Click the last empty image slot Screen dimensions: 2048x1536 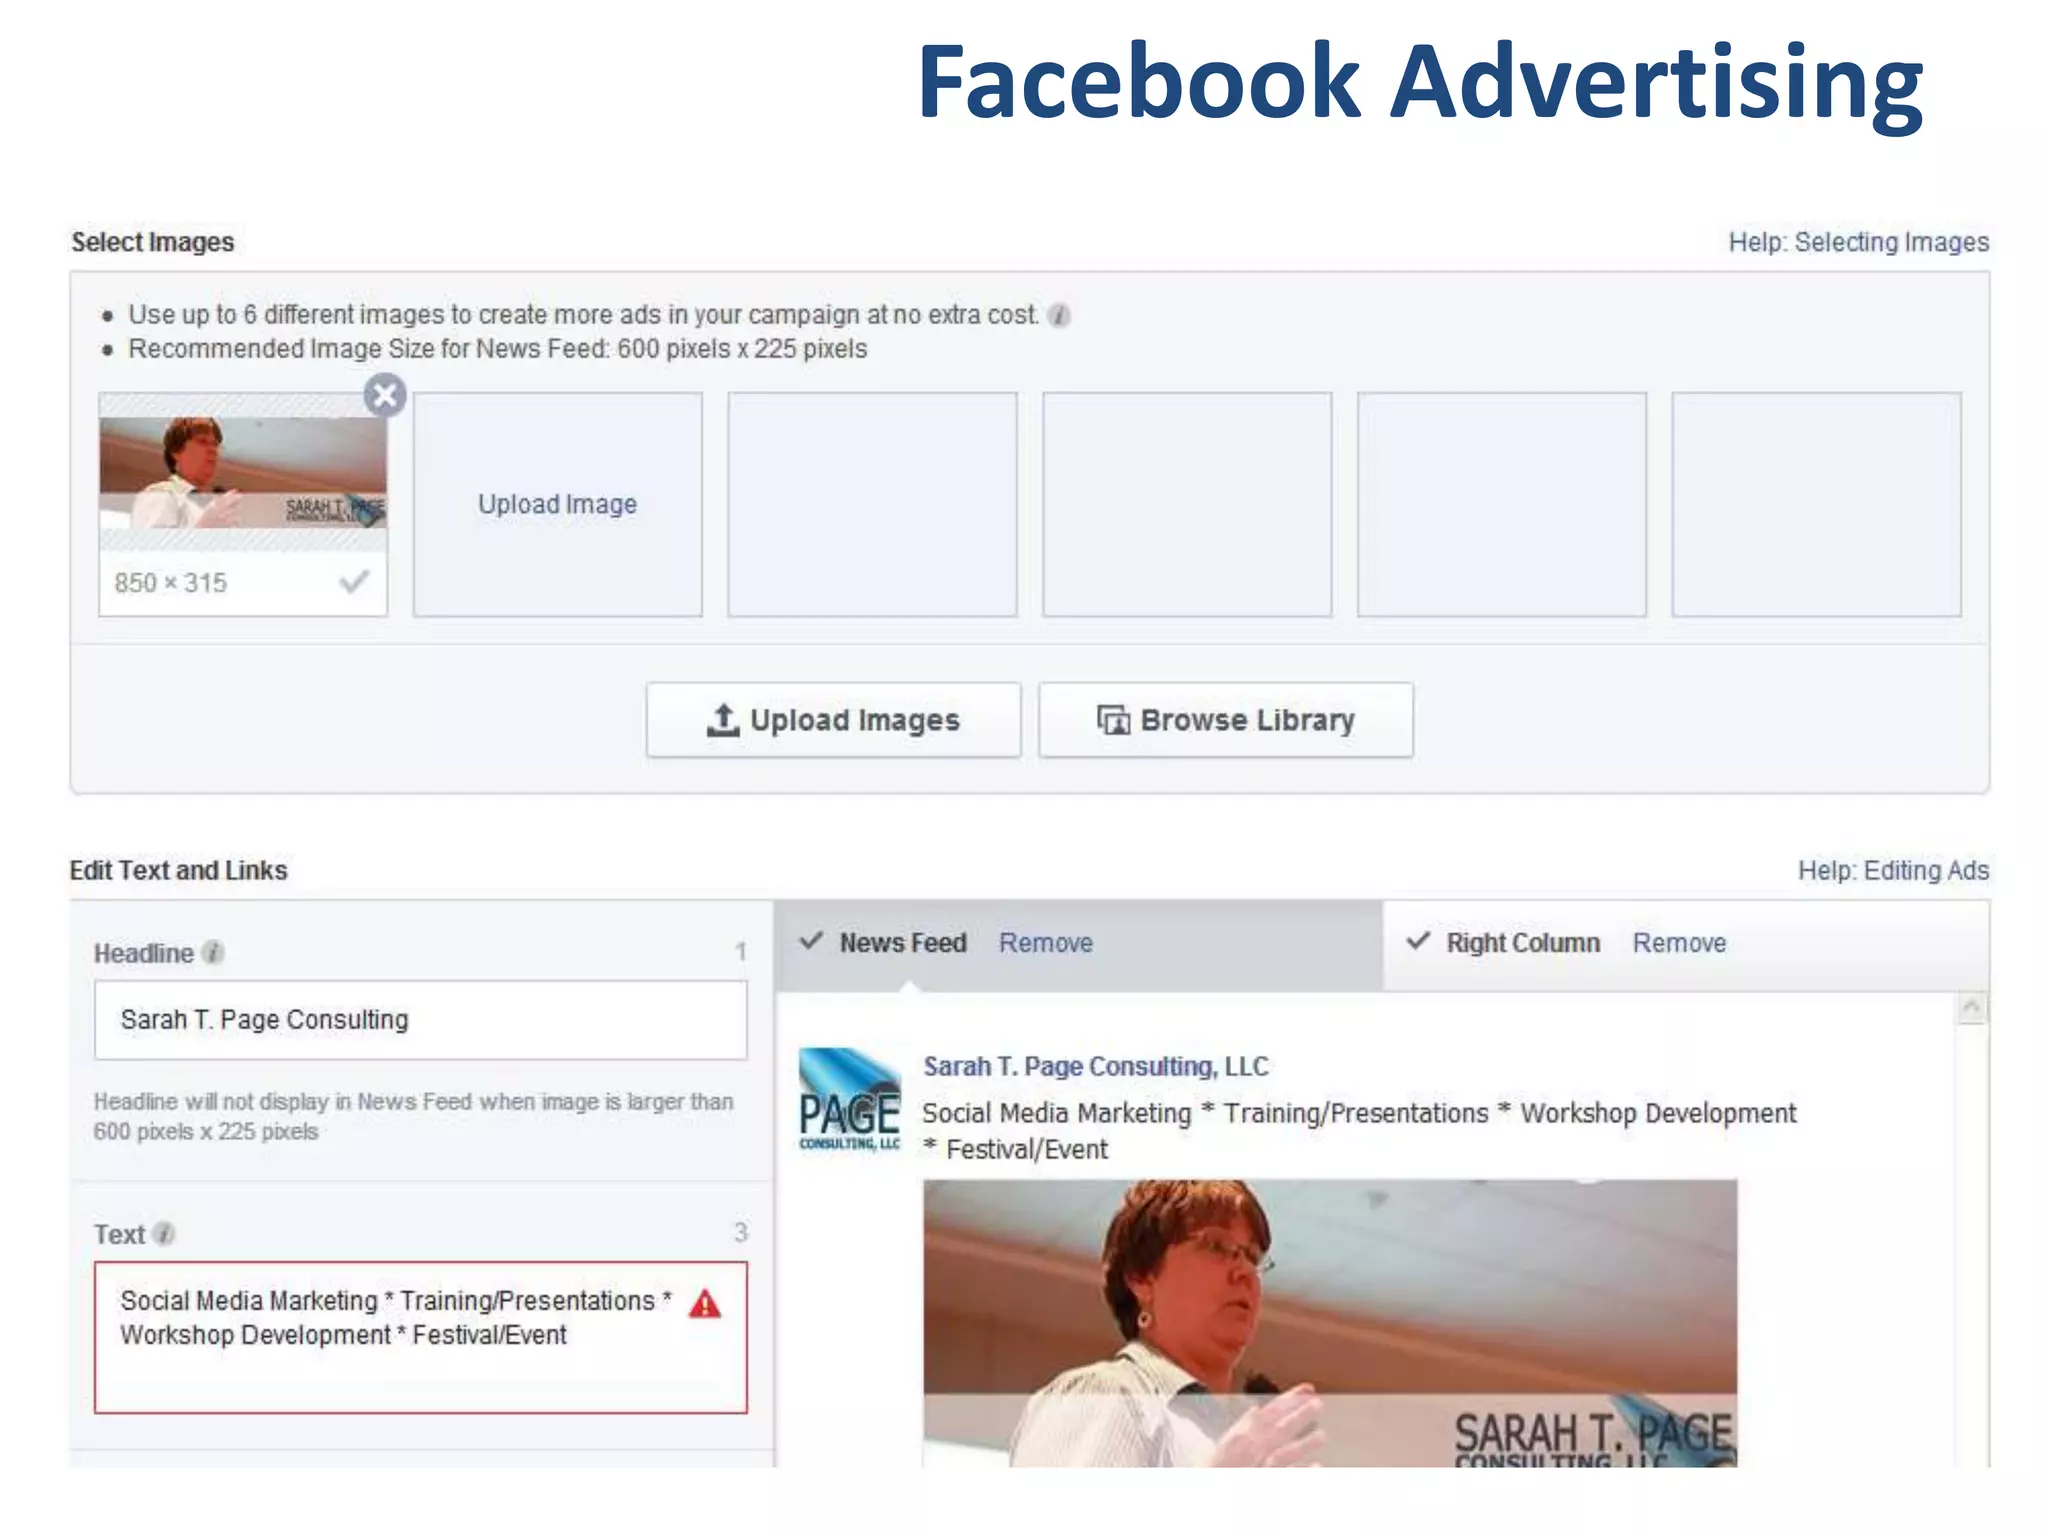tap(1816, 504)
